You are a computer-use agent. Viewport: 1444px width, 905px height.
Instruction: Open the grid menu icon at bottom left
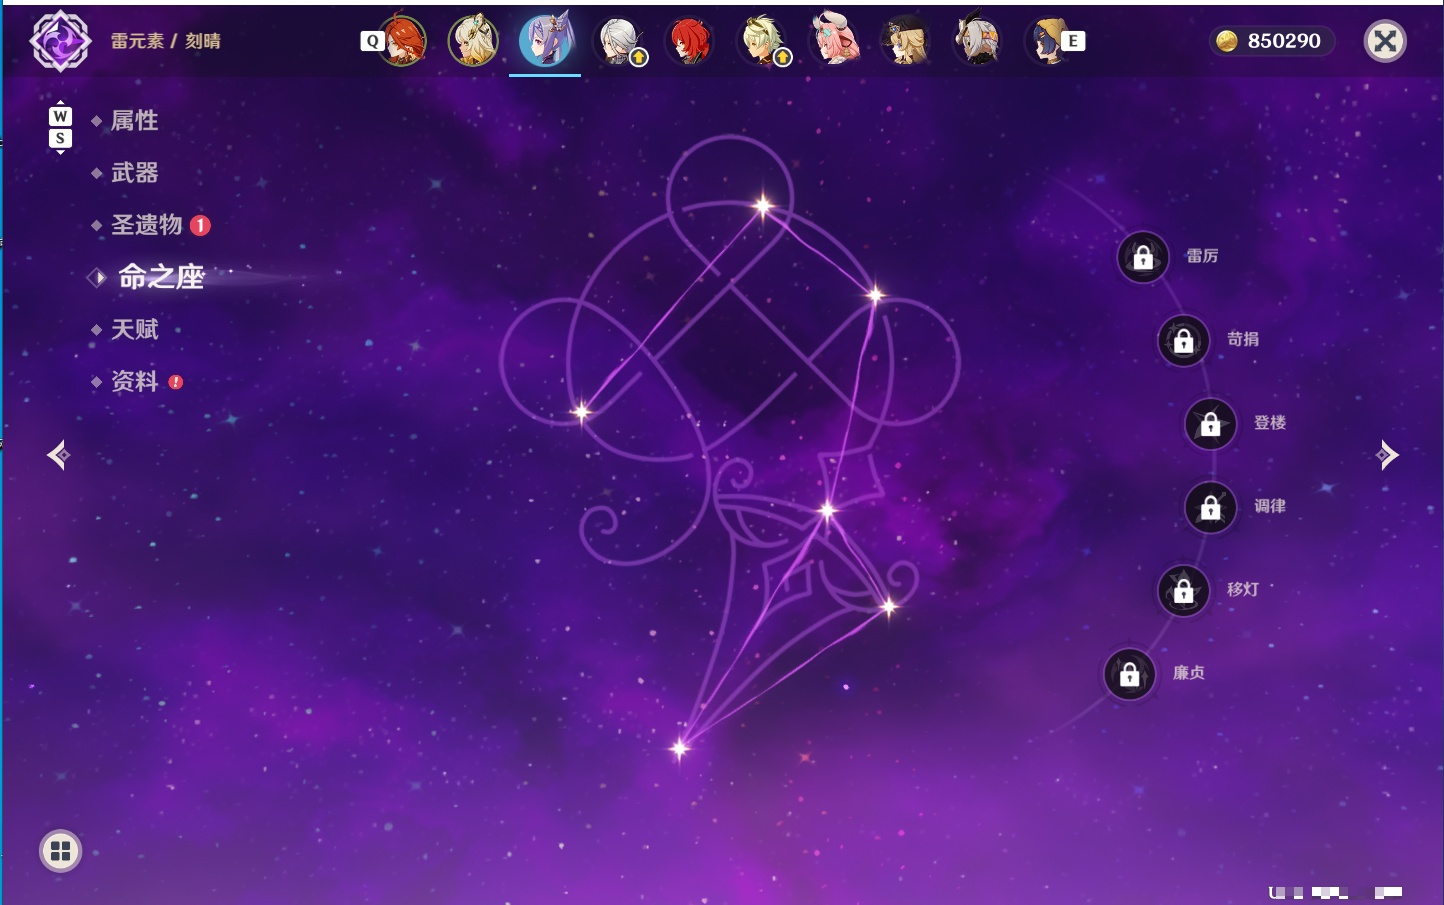click(x=60, y=851)
